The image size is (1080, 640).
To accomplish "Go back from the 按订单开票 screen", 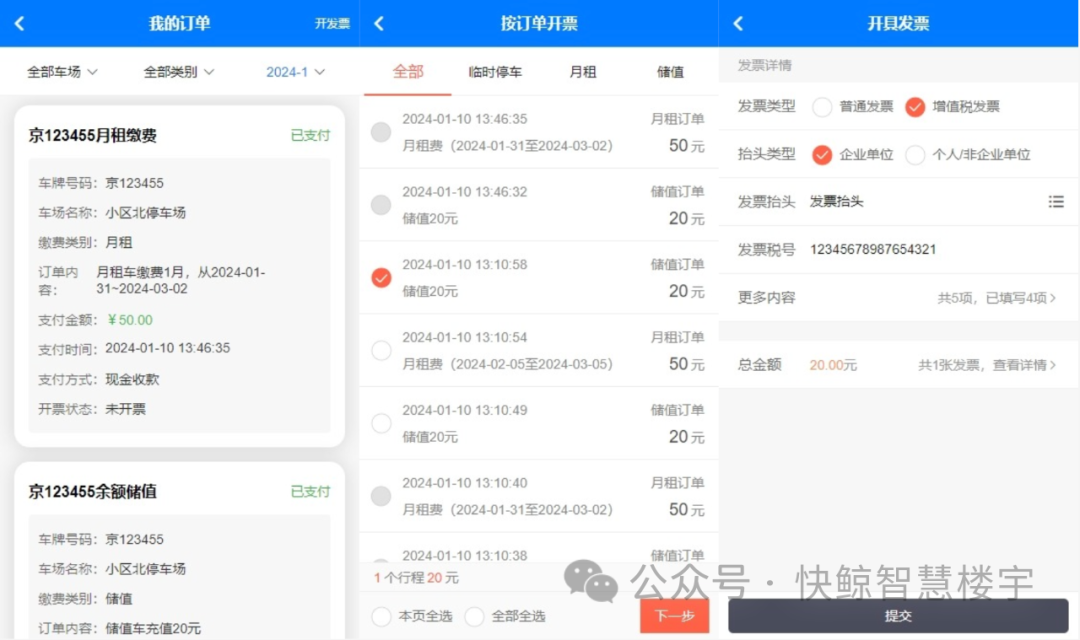I will 379,23.
